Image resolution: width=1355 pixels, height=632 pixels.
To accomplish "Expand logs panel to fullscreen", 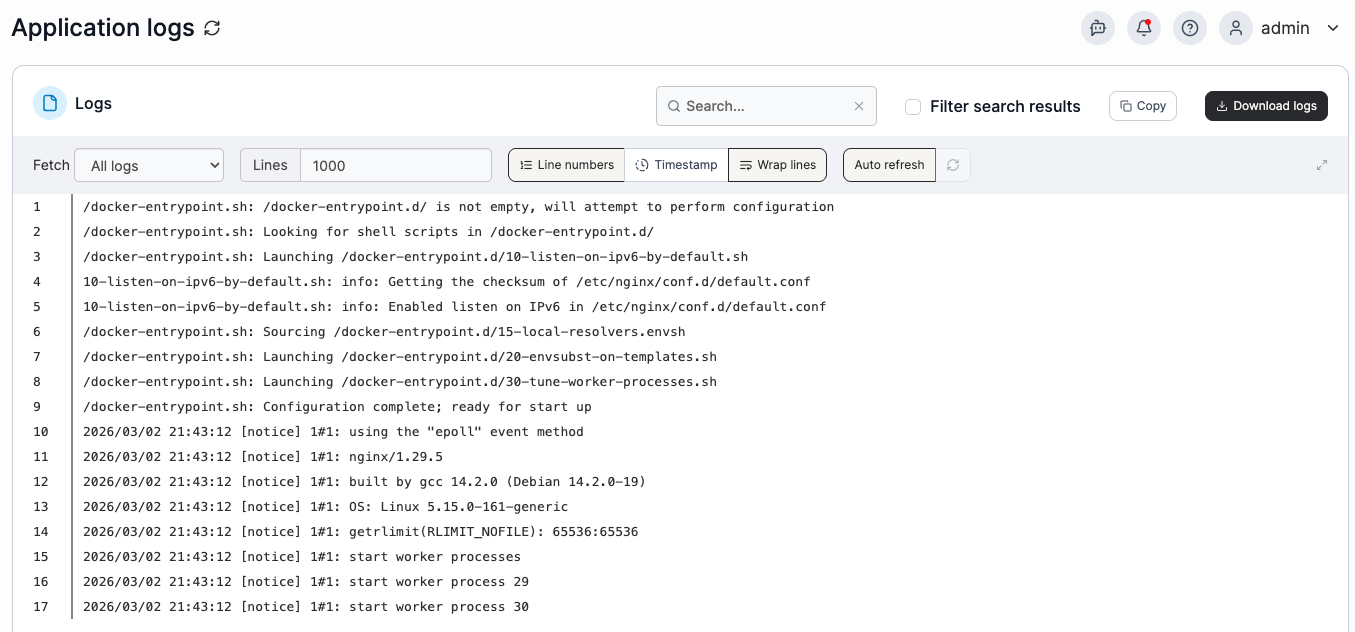I will pyautogui.click(x=1322, y=165).
